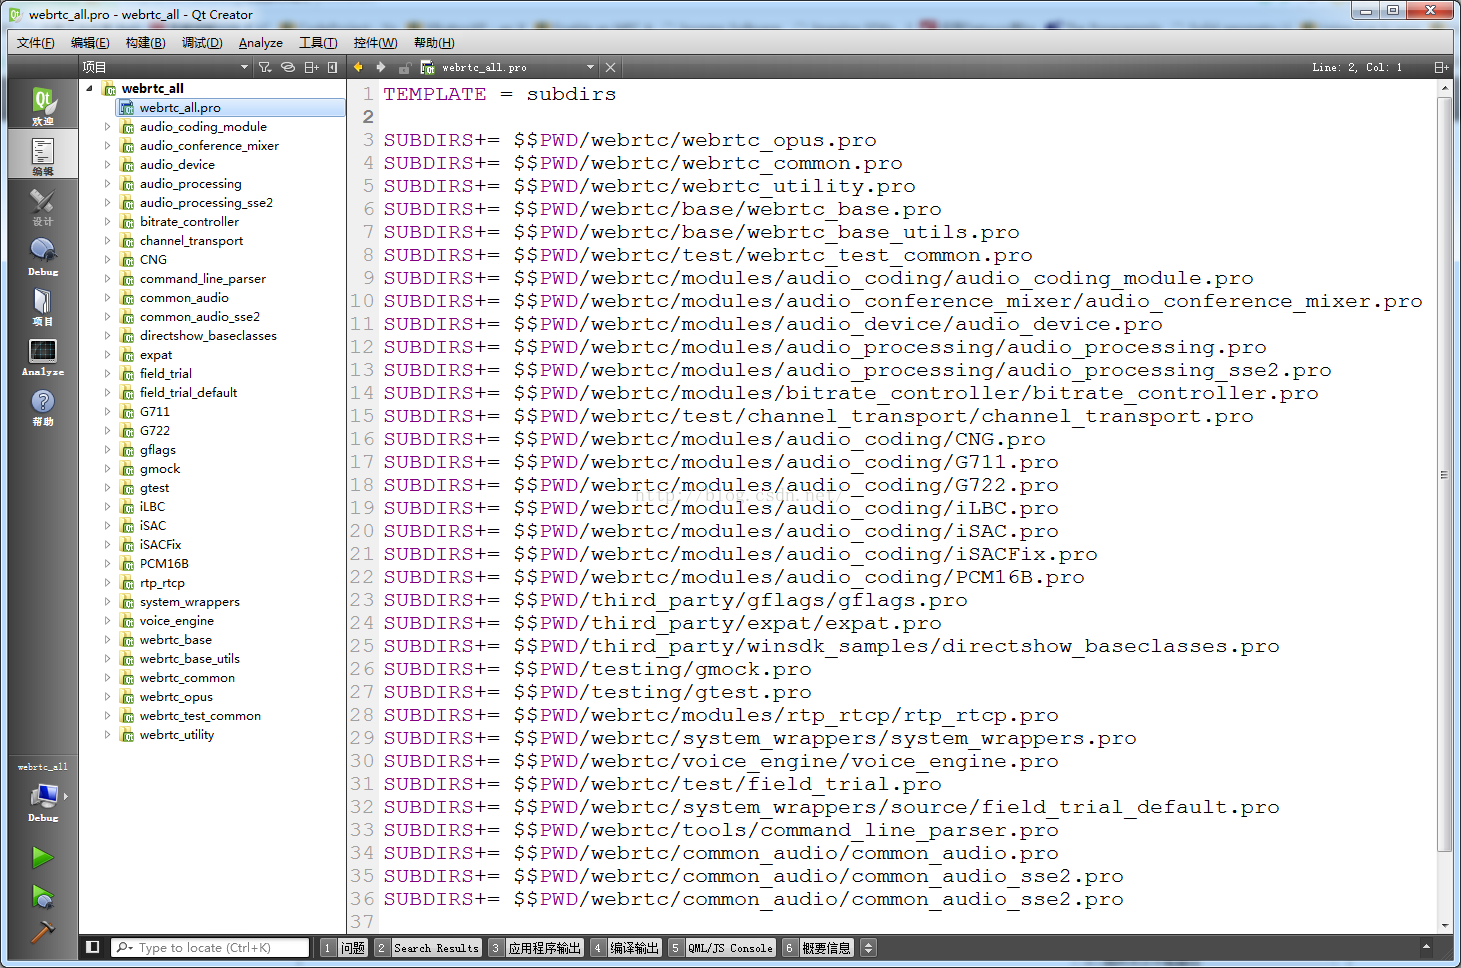Click the Type to locate field
Image resolution: width=1461 pixels, height=968 pixels.
point(211,947)
